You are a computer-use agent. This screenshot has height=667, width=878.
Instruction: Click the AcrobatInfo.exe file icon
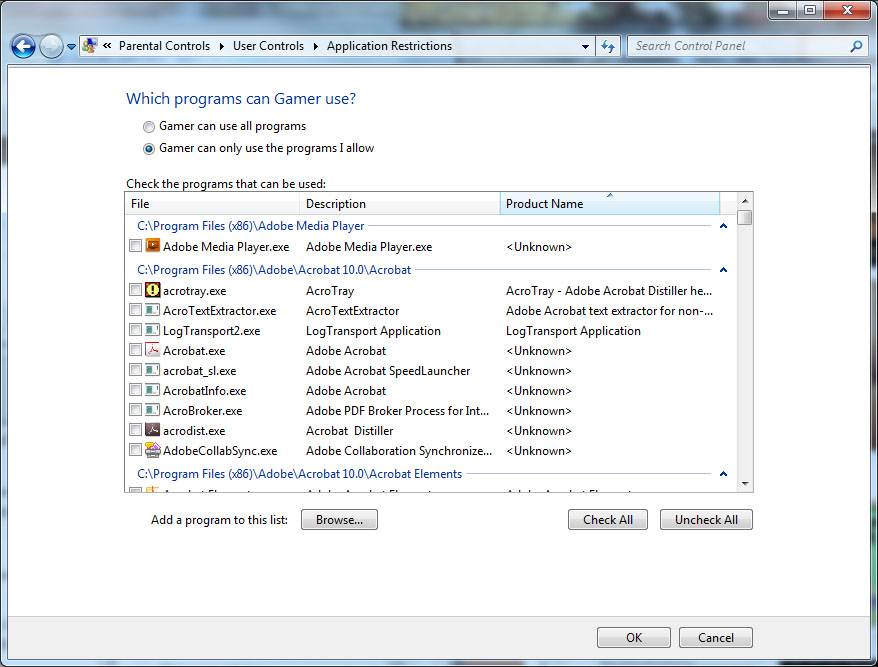(152, 390)
